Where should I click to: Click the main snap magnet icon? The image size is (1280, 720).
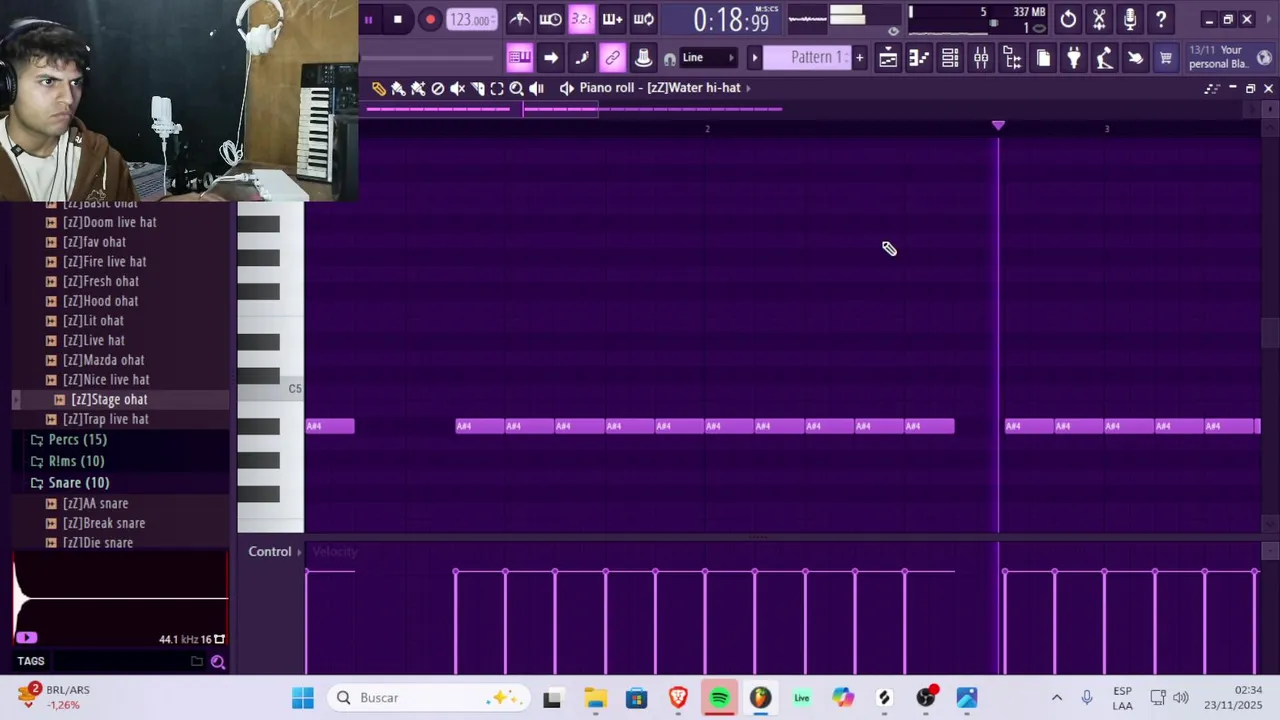(670, 59)
